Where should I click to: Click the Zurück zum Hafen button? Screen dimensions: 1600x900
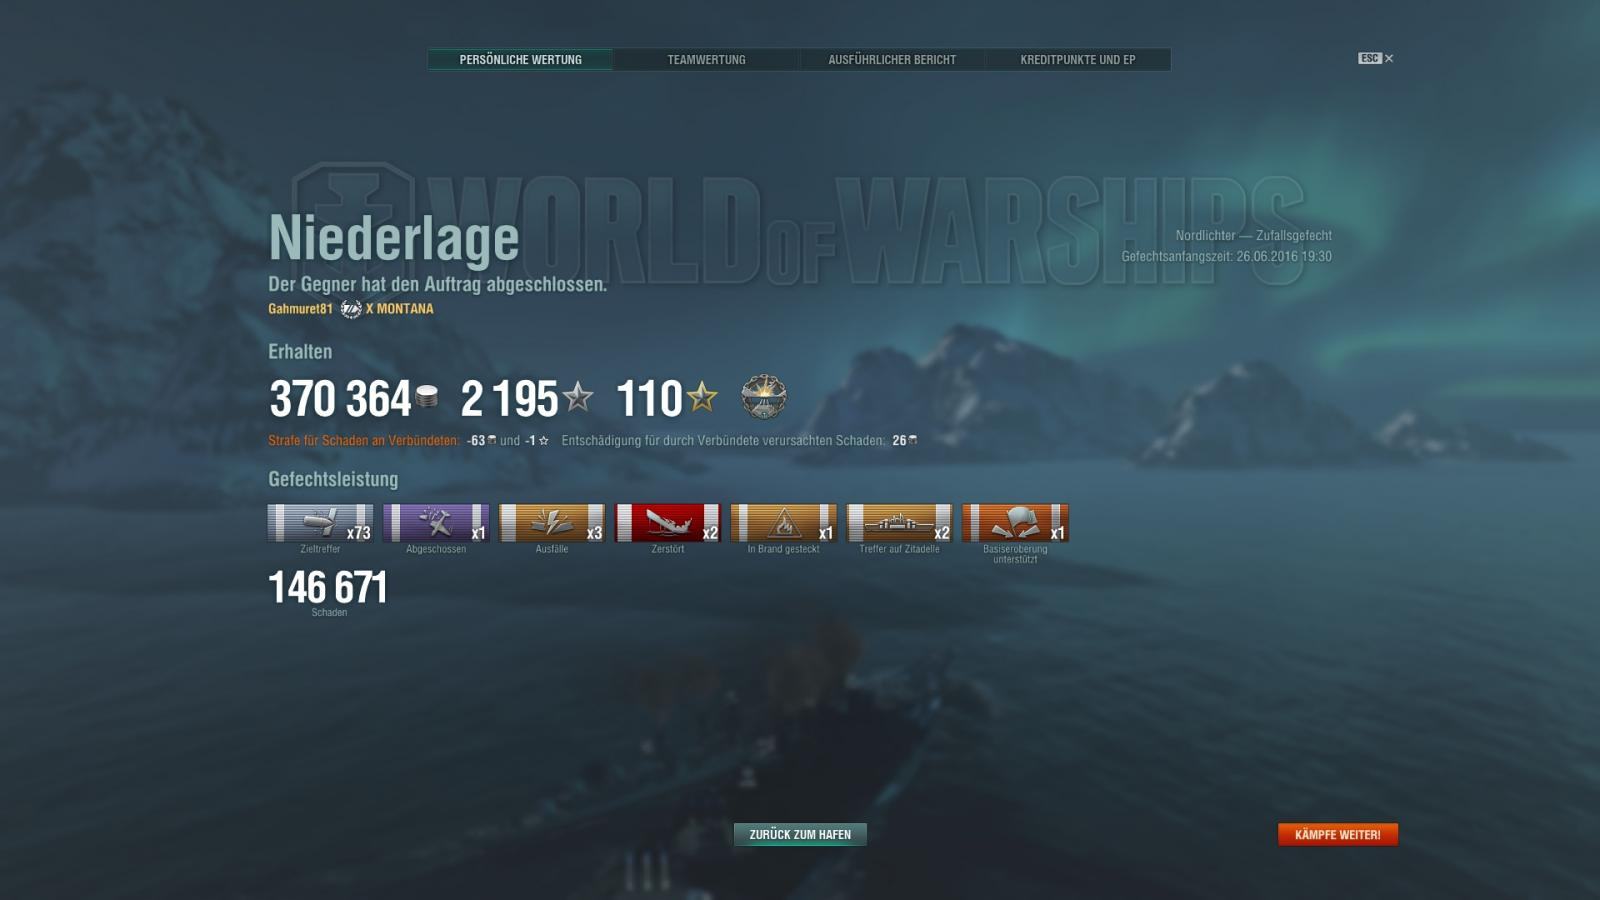800,834
